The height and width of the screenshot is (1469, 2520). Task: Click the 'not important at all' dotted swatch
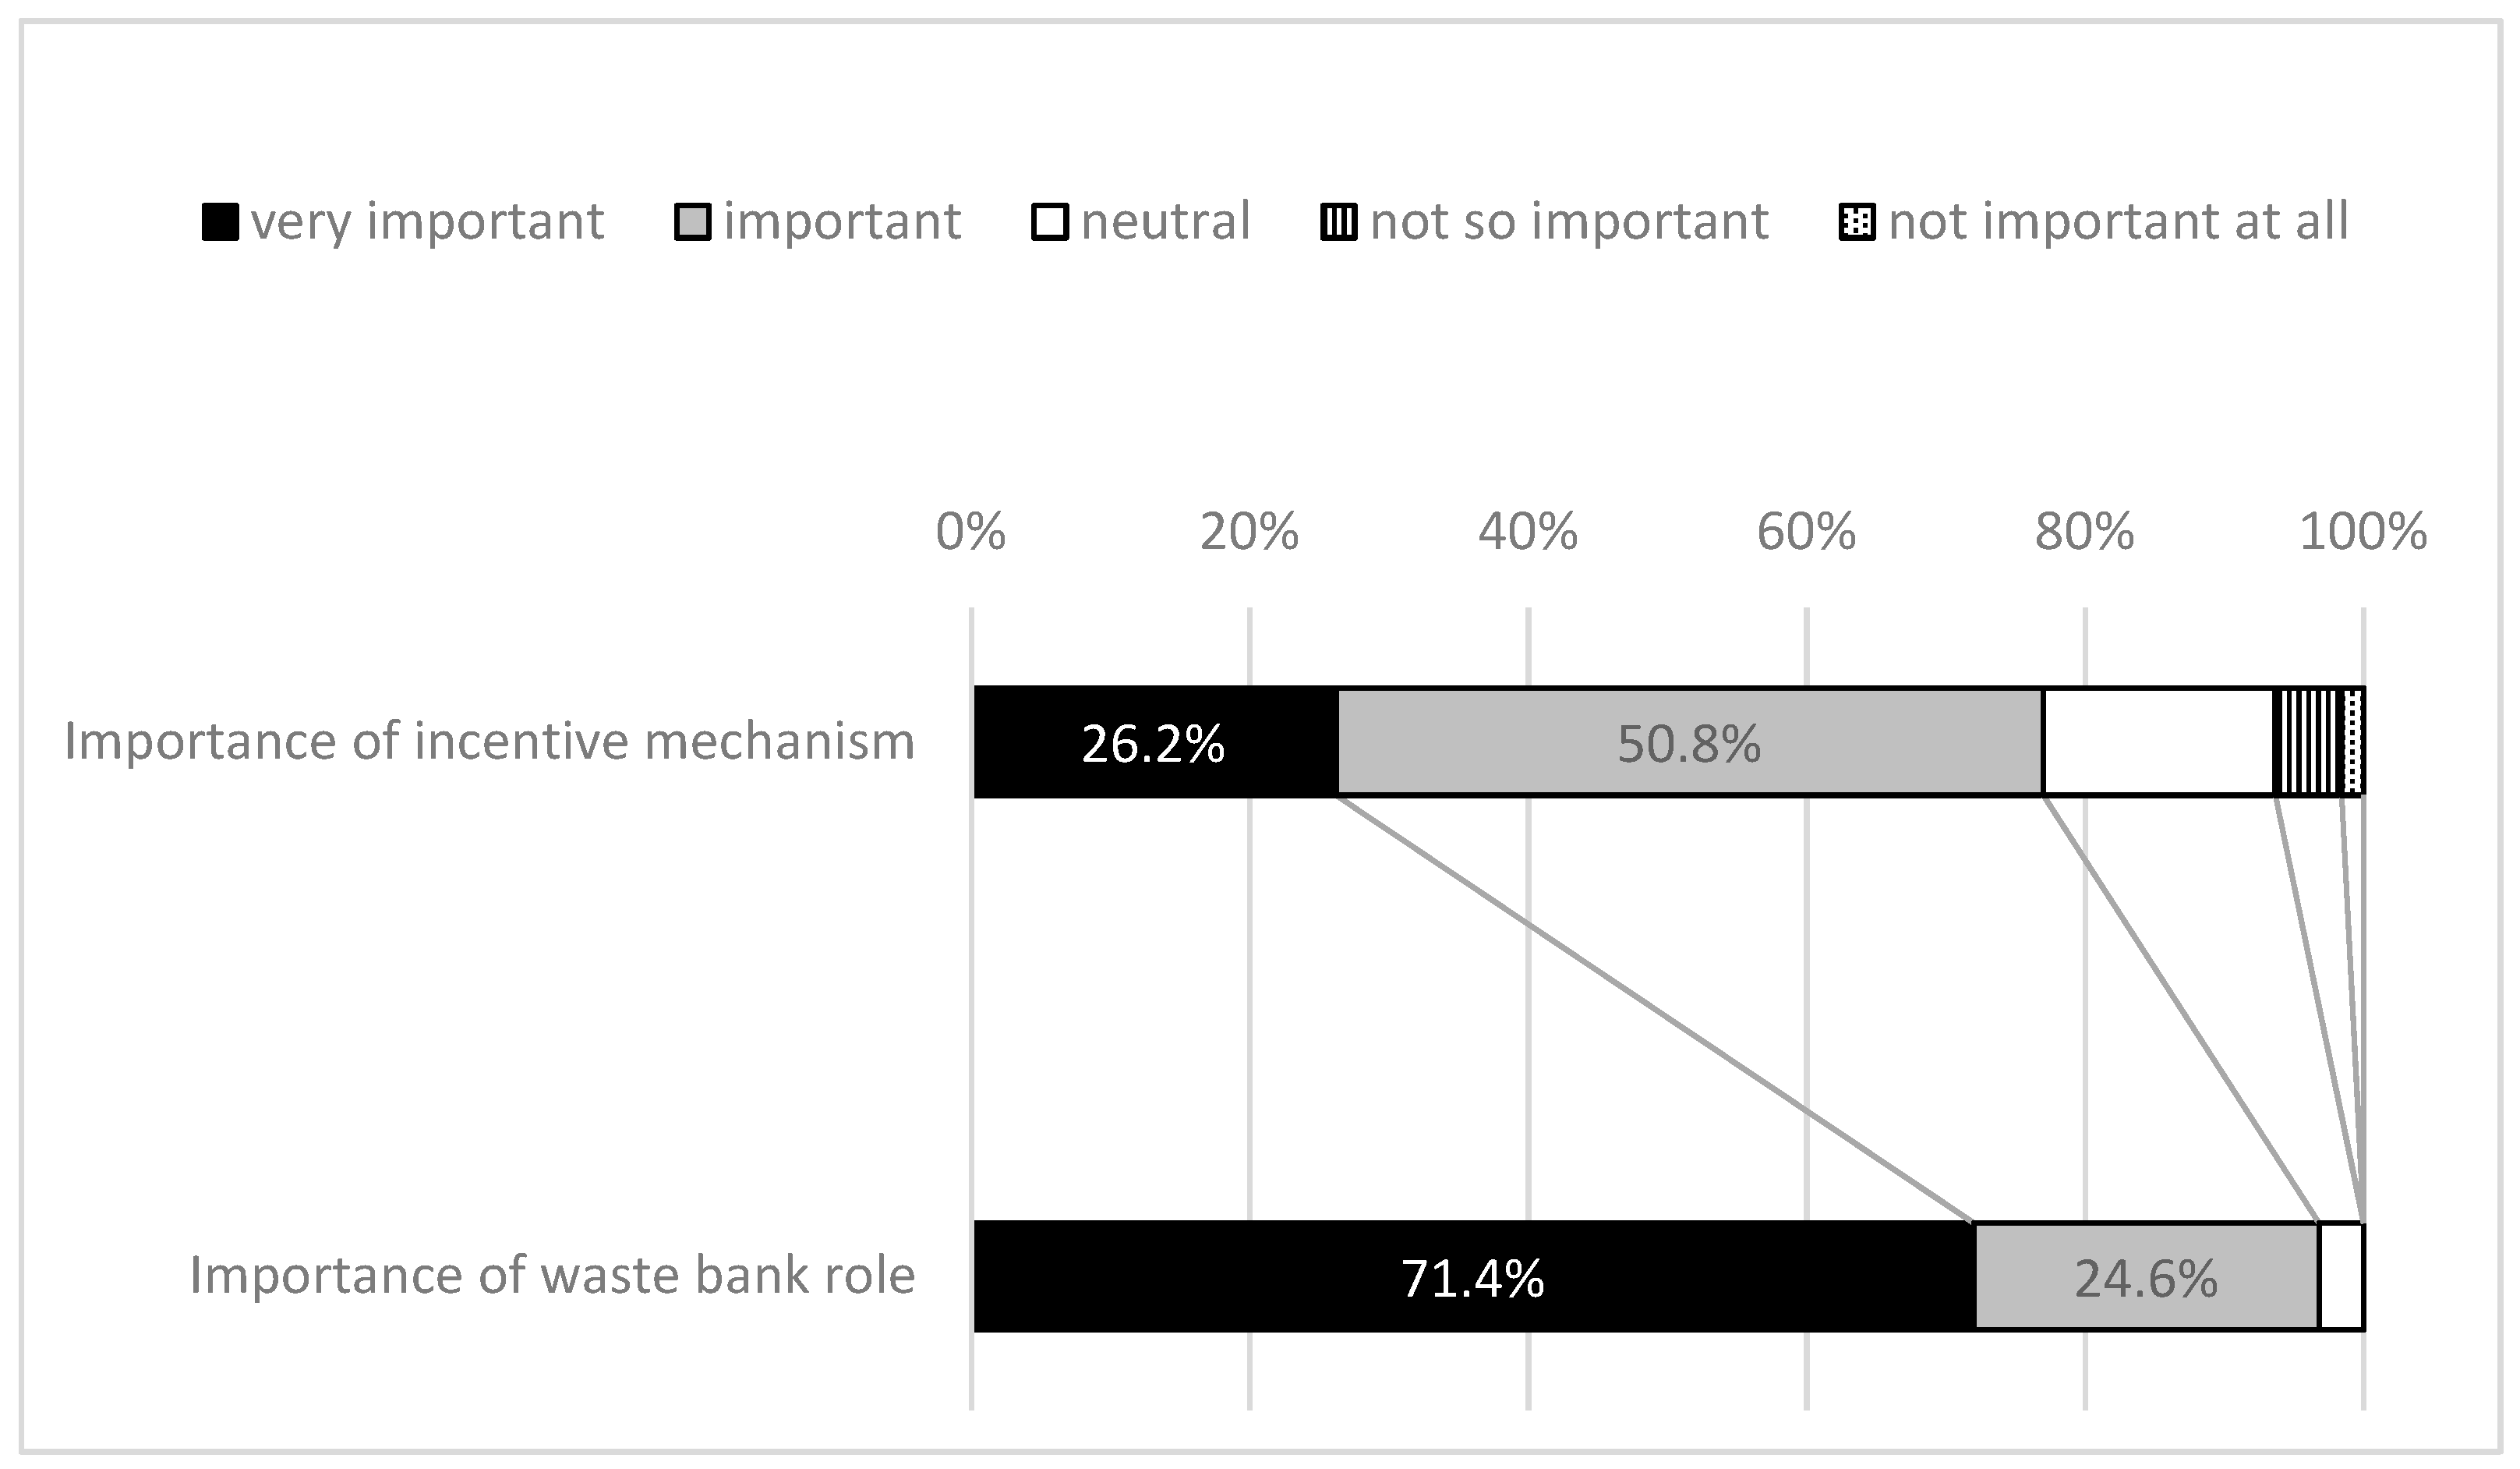(1857, 222)
